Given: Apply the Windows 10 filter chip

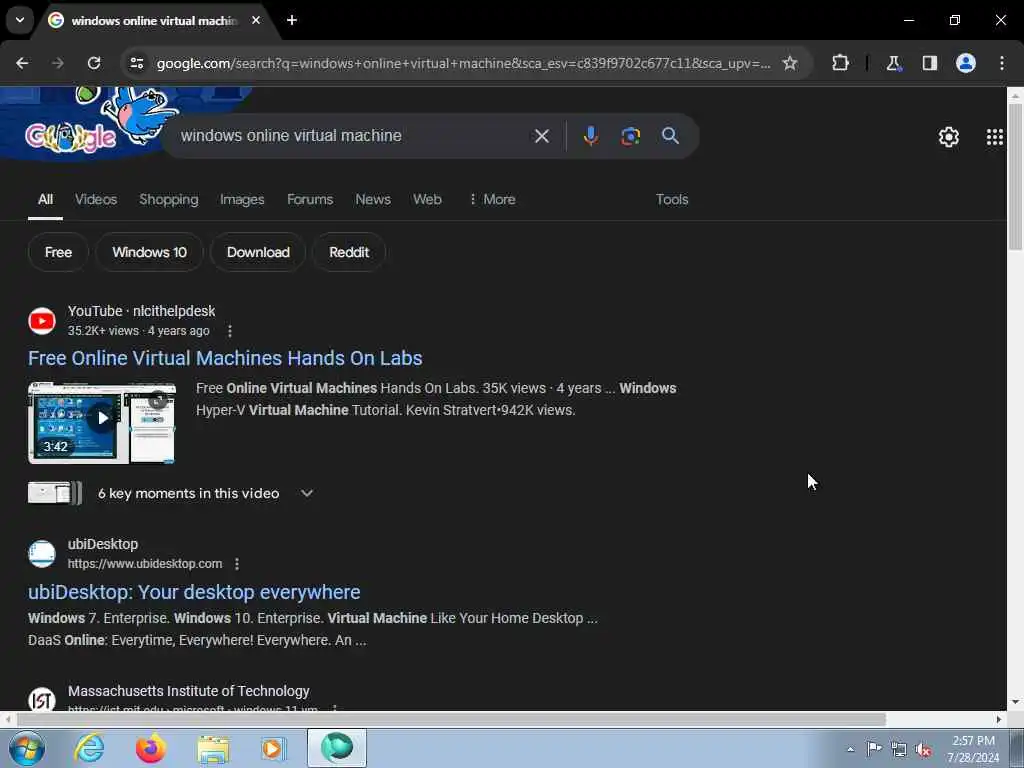Looking at the screenshot, I should [150, 252].
